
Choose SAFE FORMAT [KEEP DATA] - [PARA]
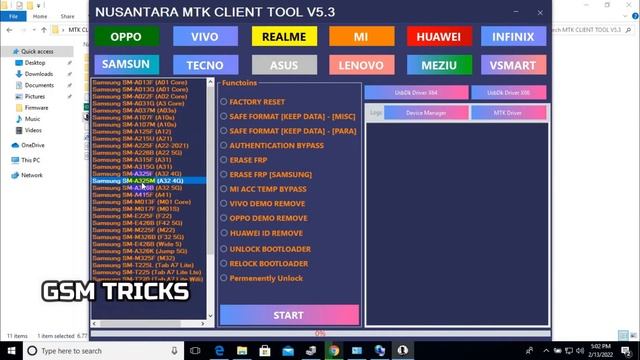point(288,131)
